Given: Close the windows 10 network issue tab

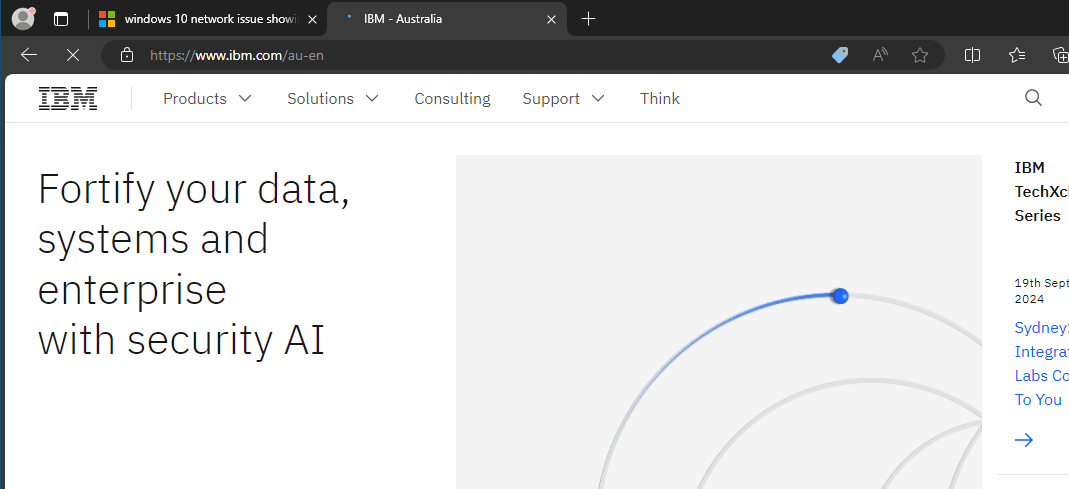Looking at the screenshot, I should click(312, 20).
